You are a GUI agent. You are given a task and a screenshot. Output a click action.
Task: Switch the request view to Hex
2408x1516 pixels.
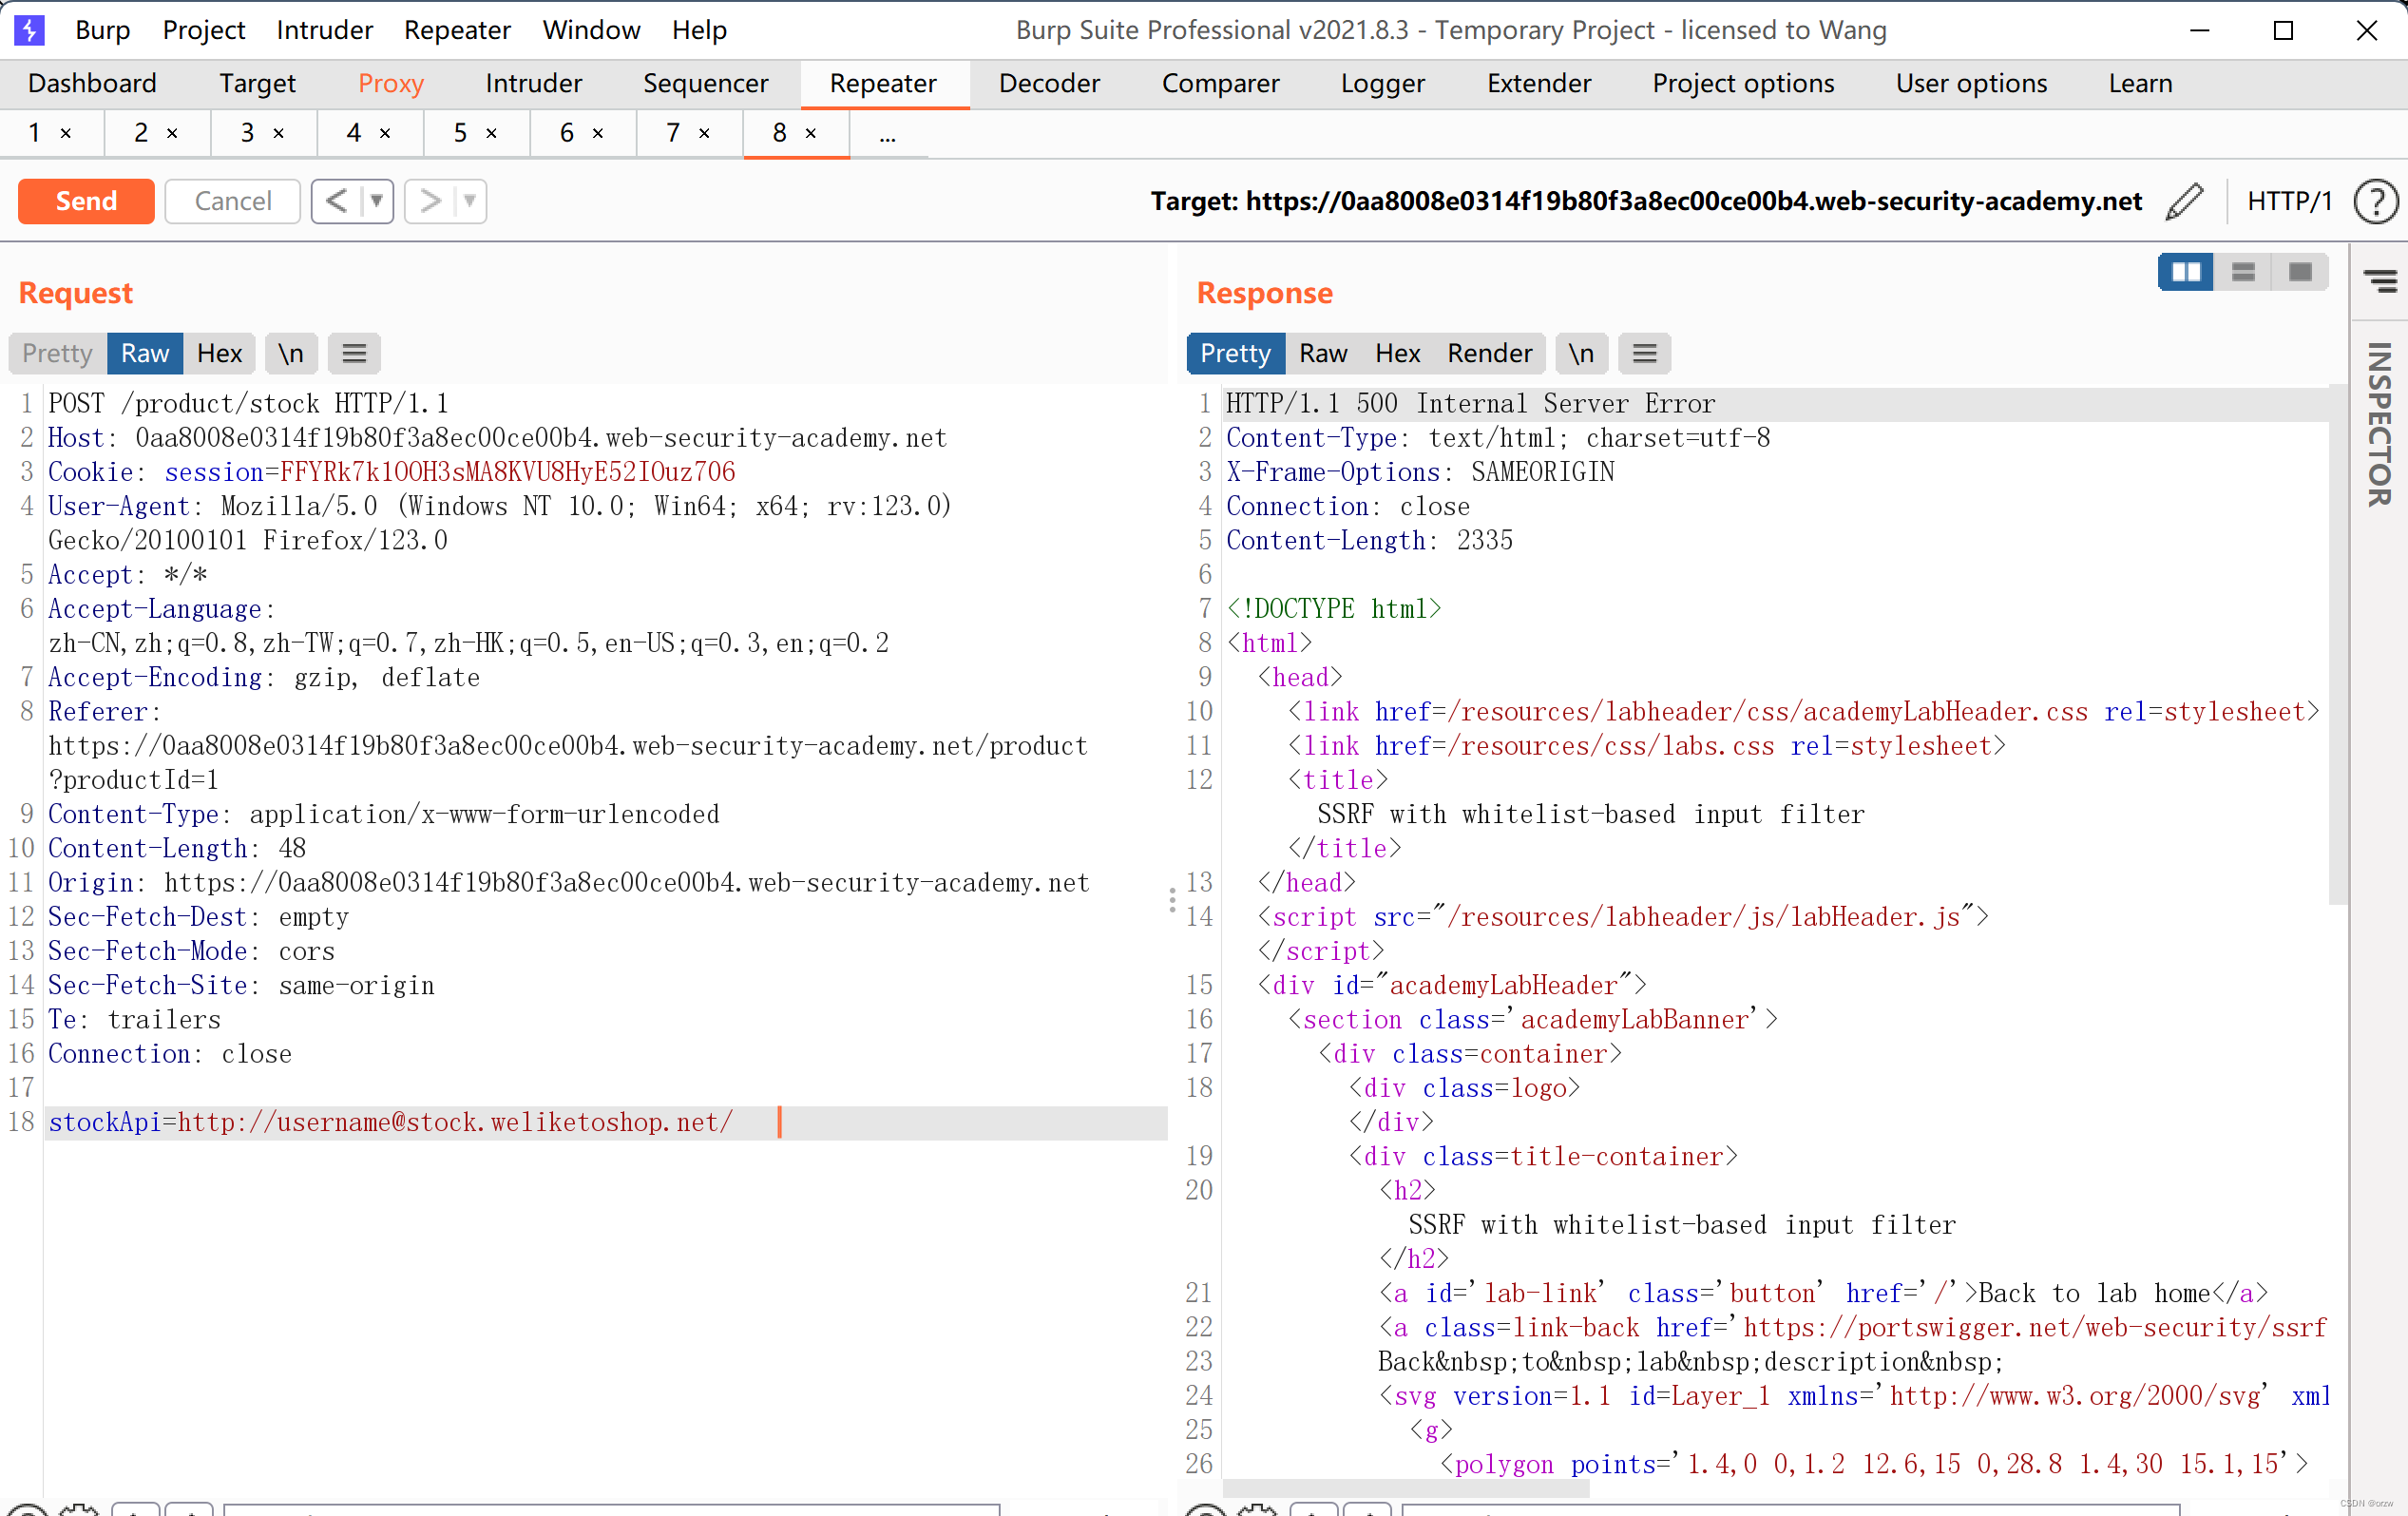click(x=219, y=353)
